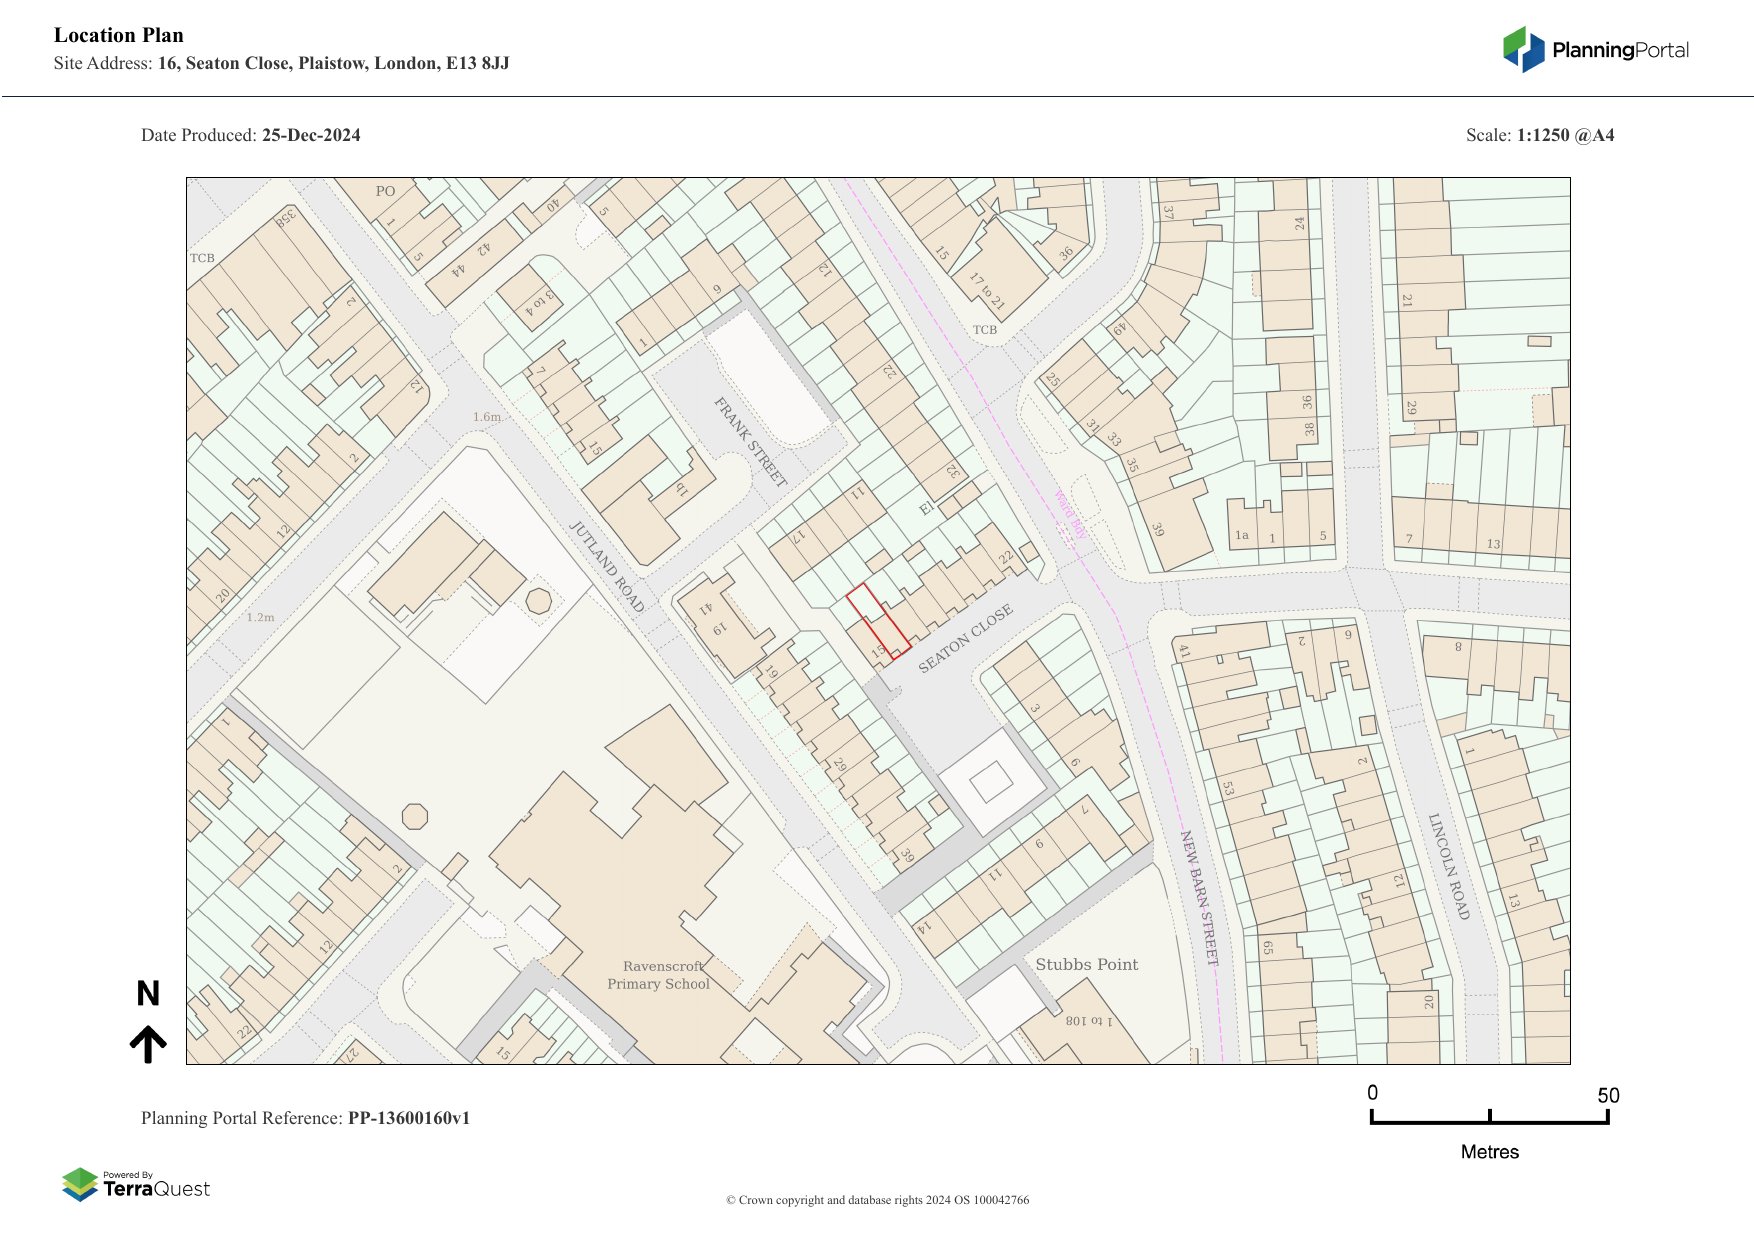
Task: Click the Ravenscroft Primary School label
Action: [659, 975]
